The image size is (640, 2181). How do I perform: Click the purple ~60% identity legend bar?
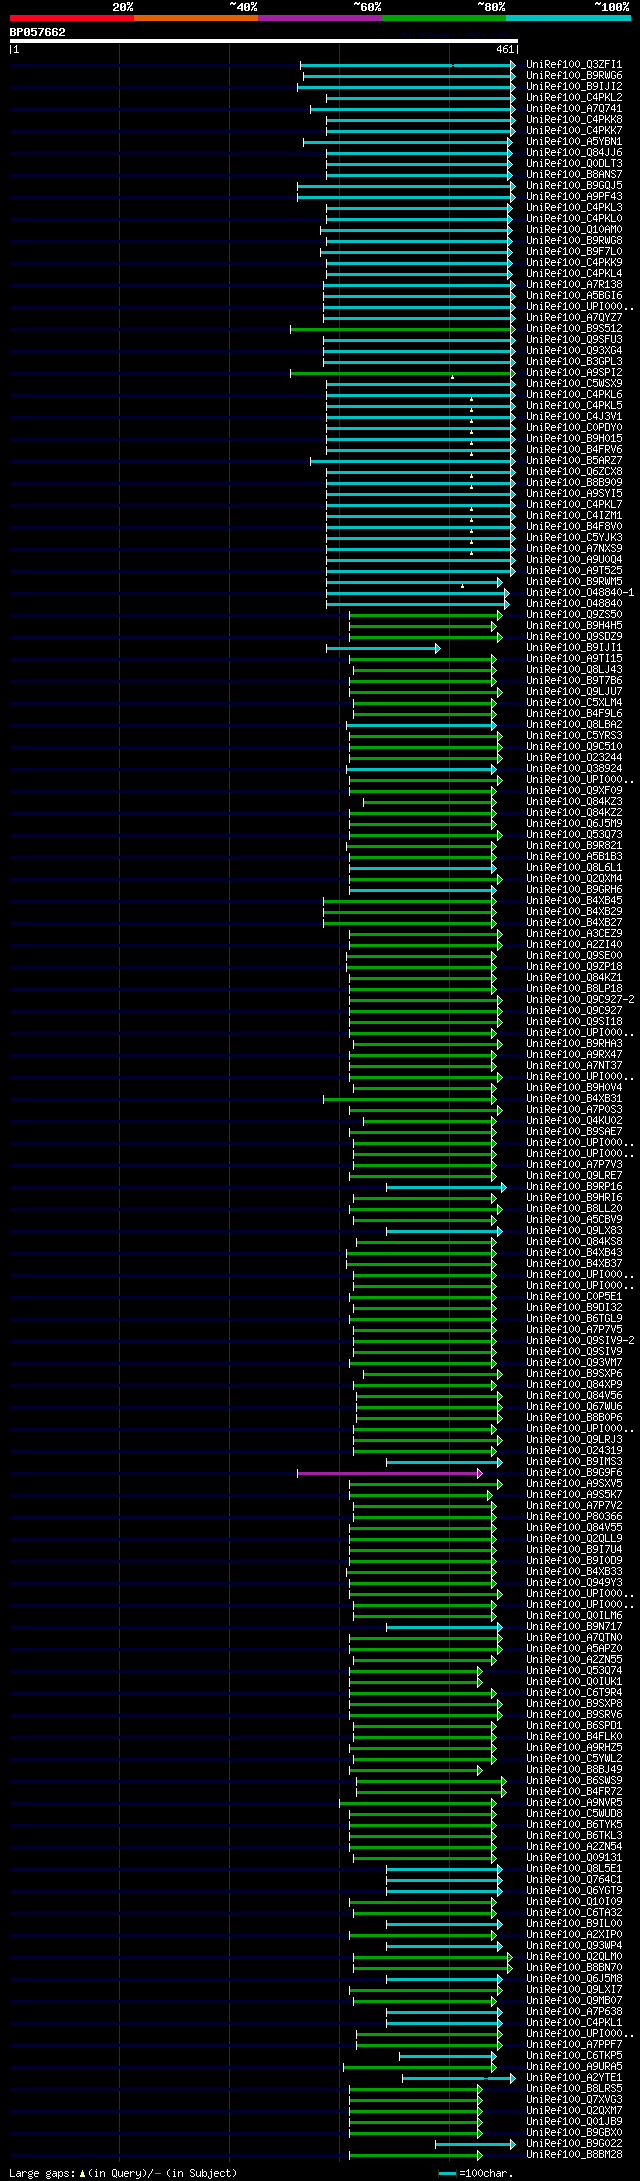click(320, 18)
